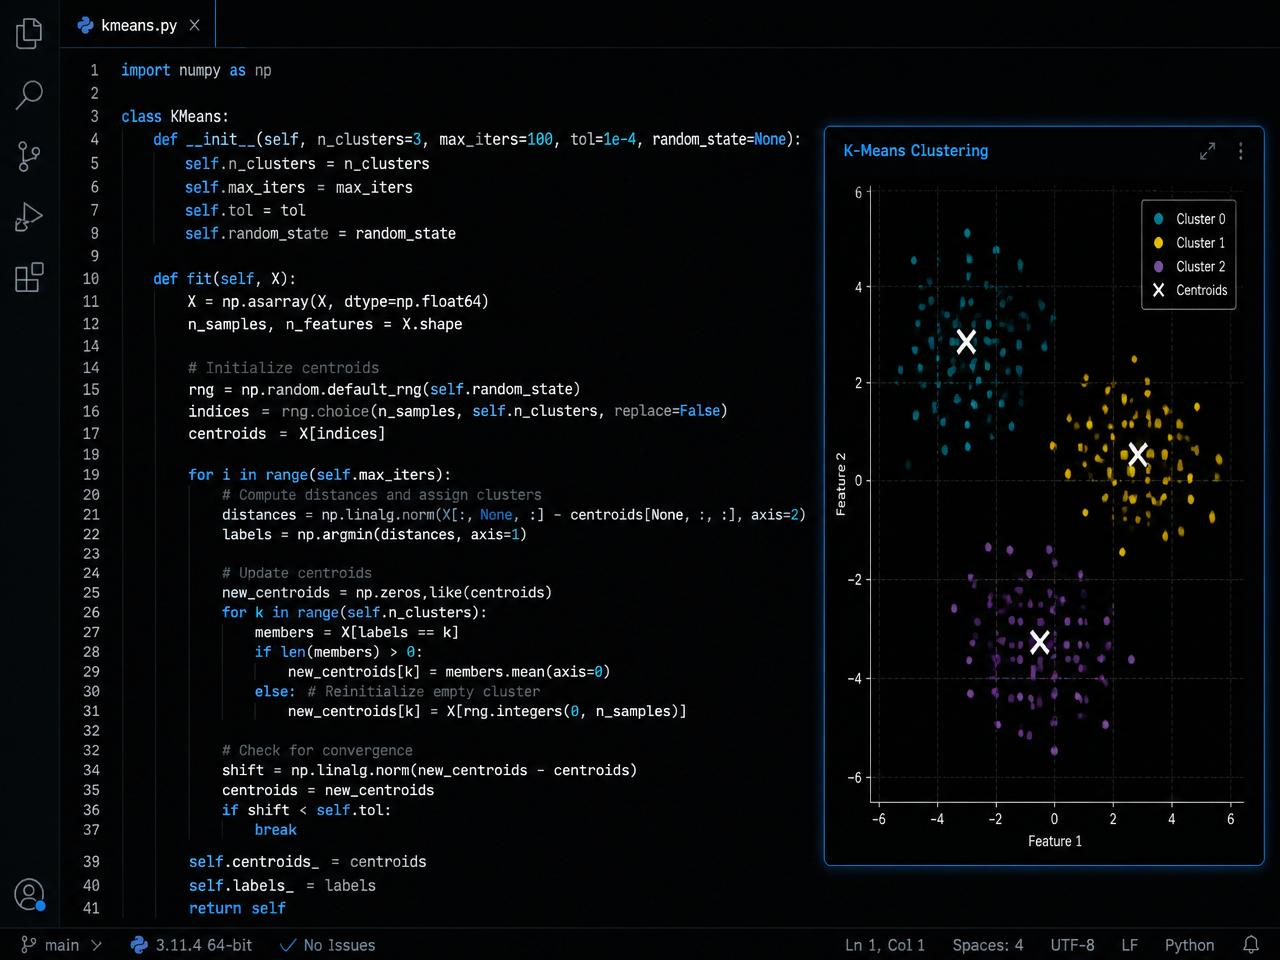1280x960 pixels.
Task: Open the Extensions icon
Action: click(30, 277)
